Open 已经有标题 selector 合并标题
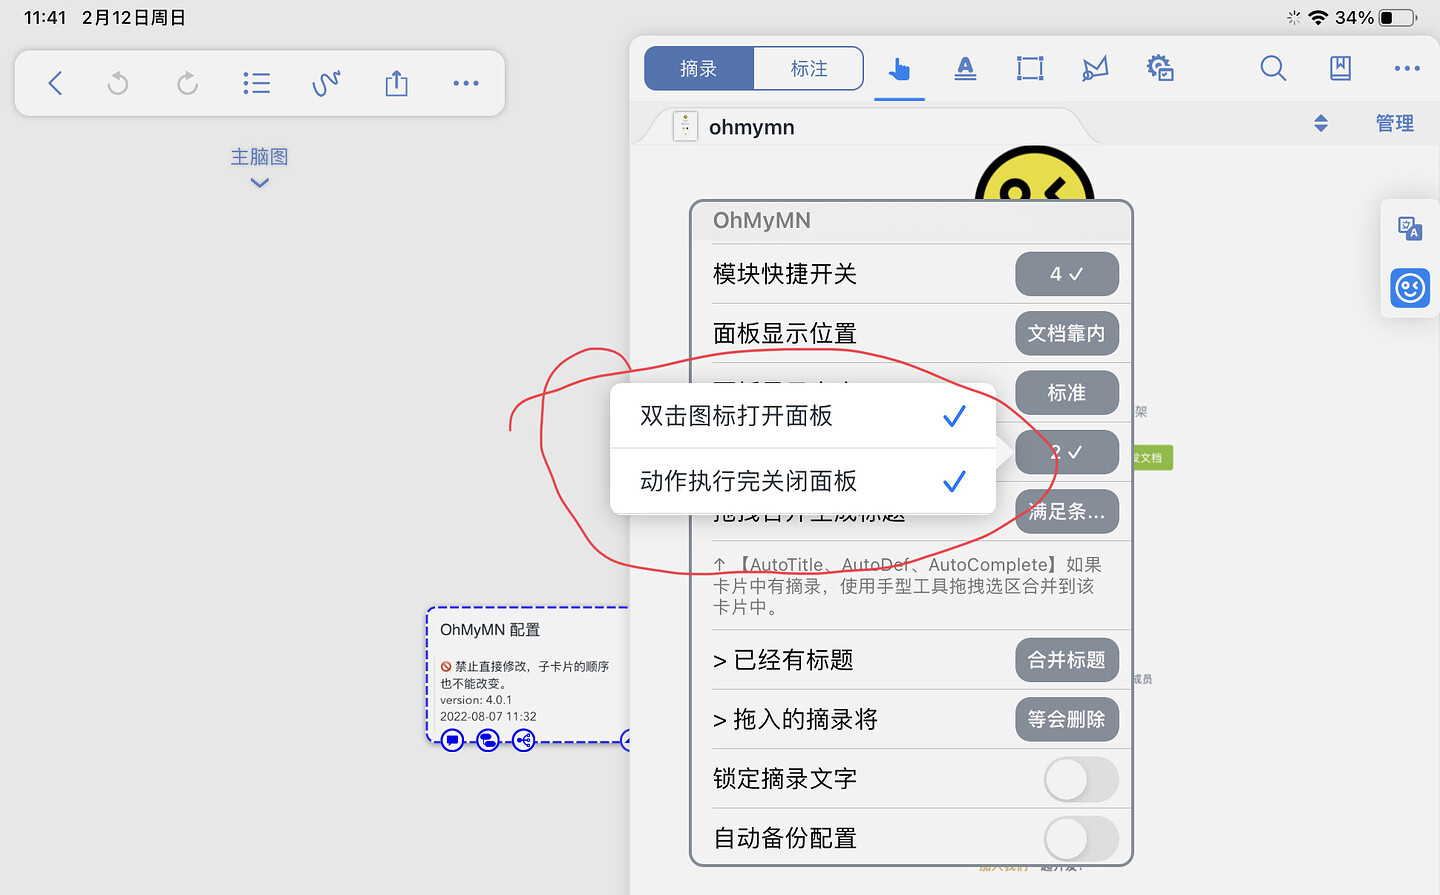 coord(1067,660)
